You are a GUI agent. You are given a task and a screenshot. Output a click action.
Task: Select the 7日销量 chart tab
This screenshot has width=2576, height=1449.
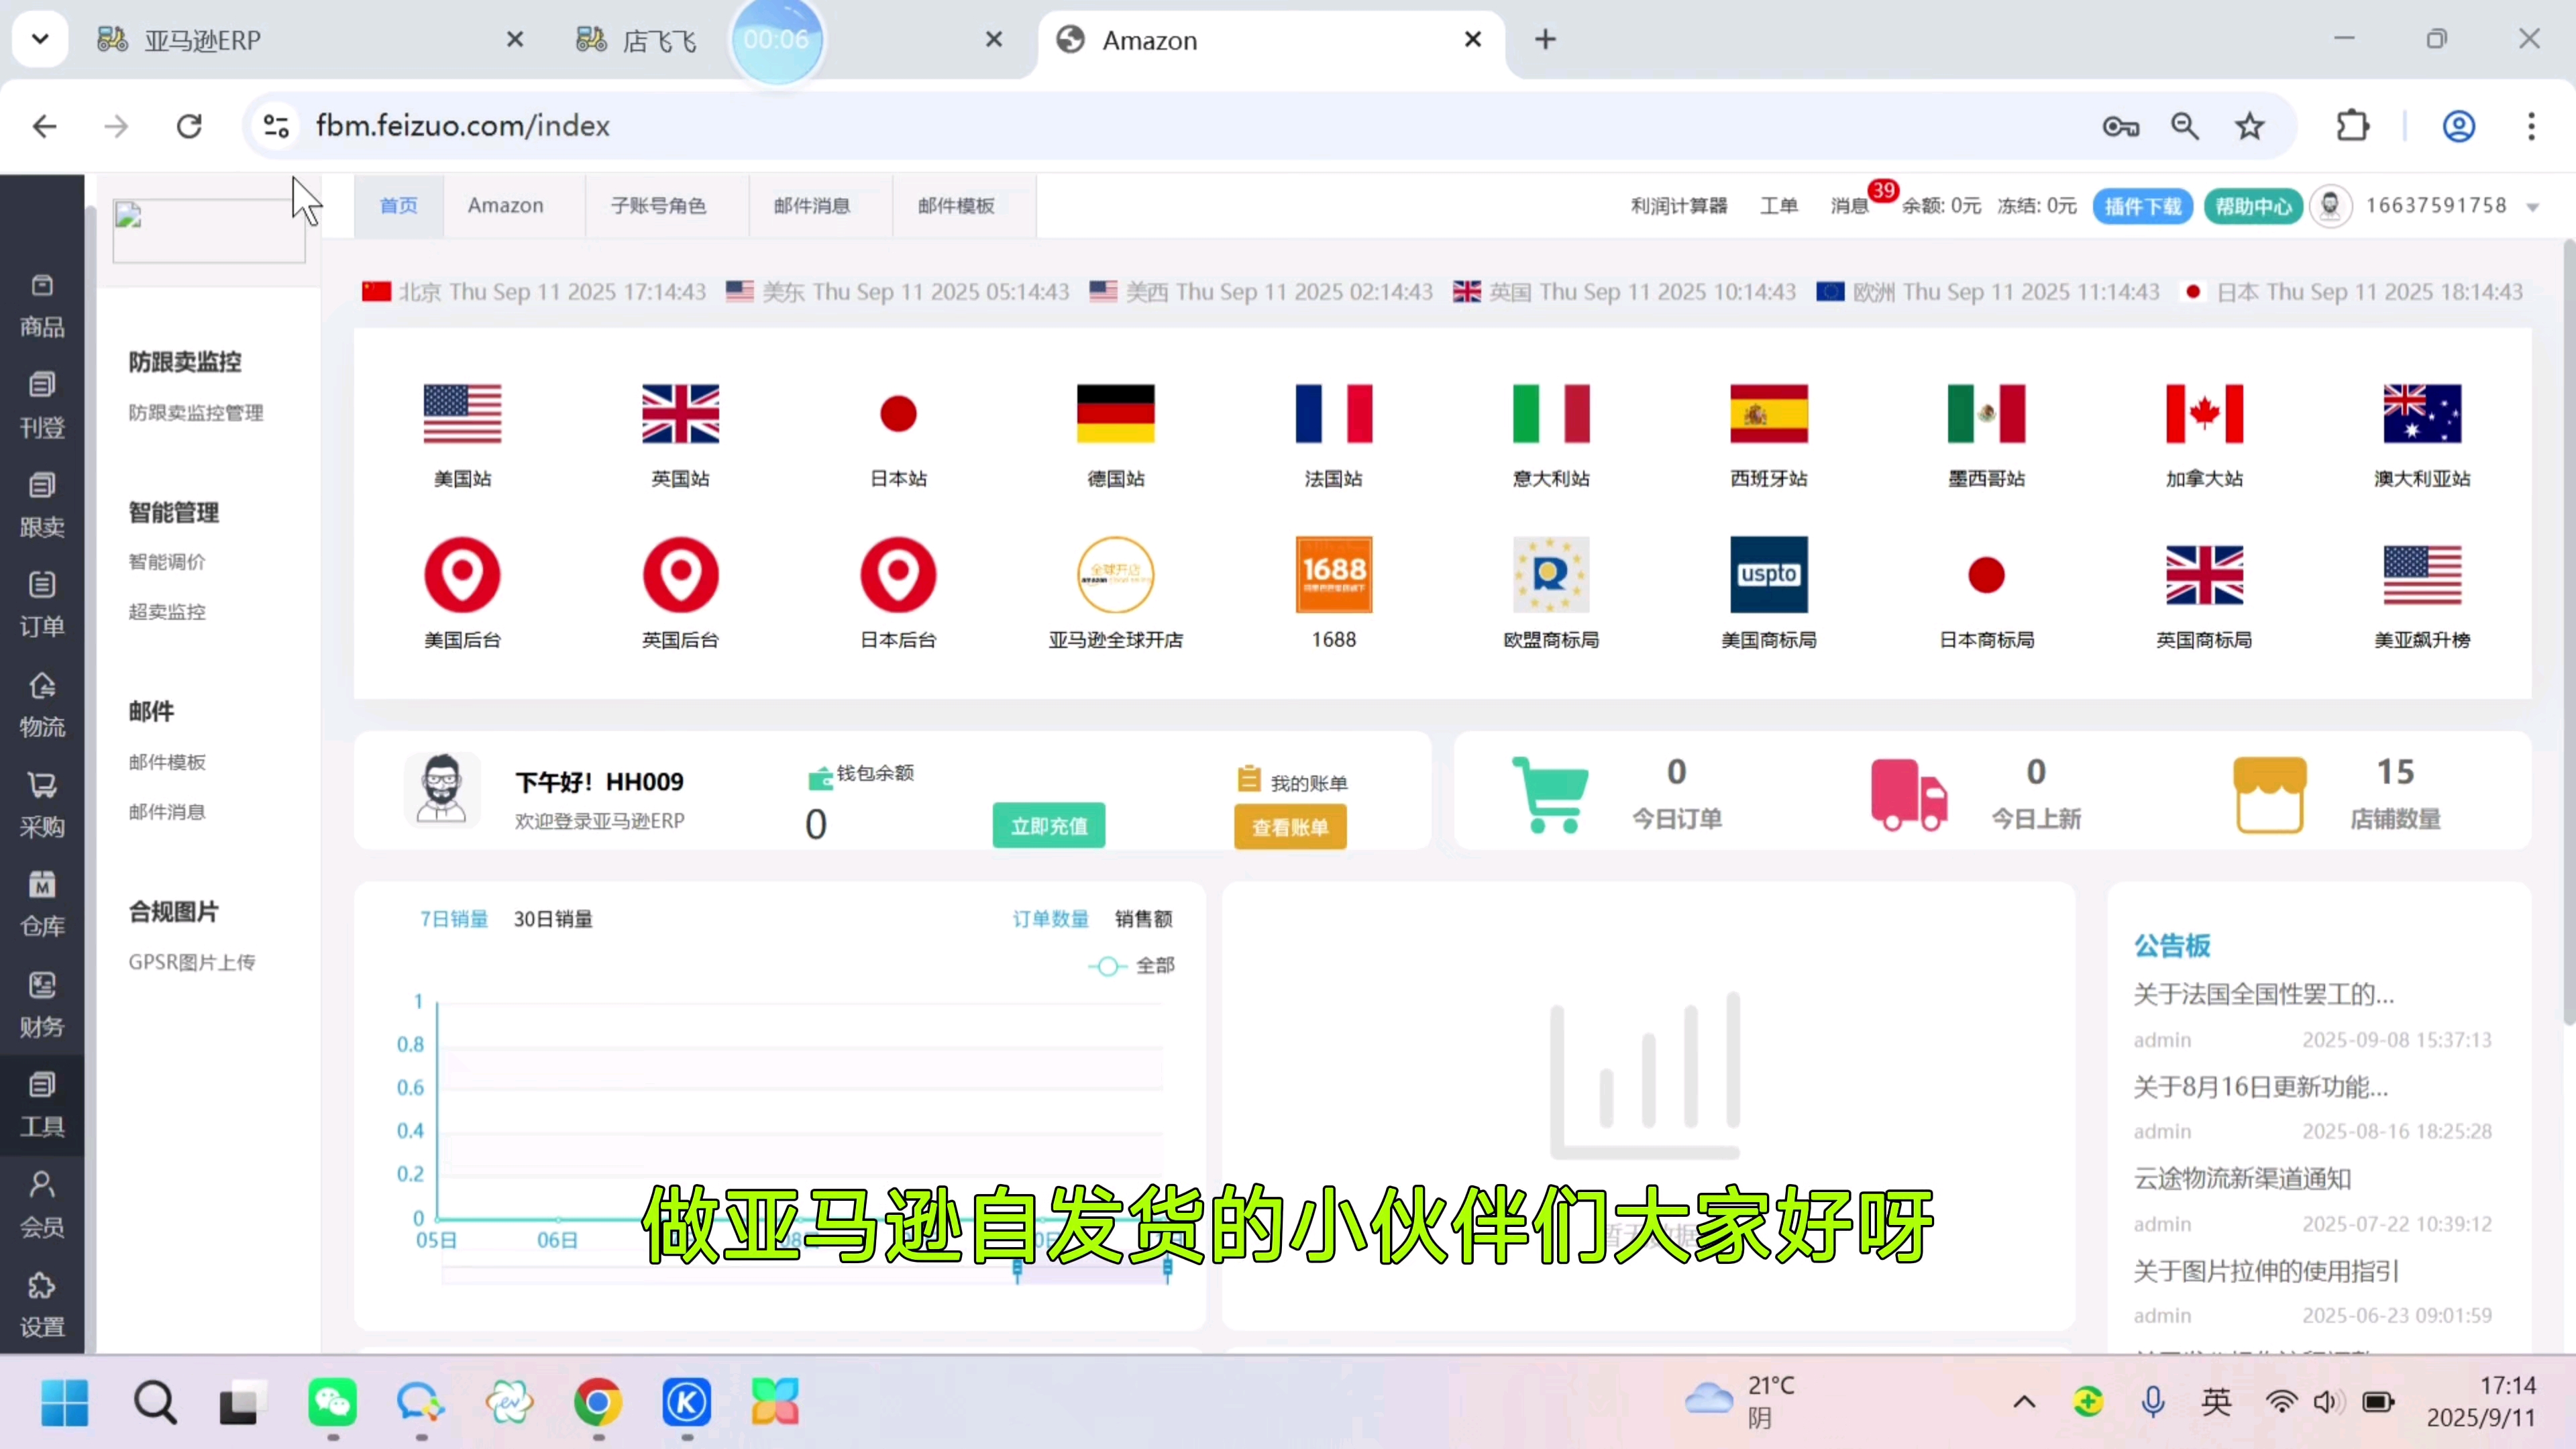454,919
